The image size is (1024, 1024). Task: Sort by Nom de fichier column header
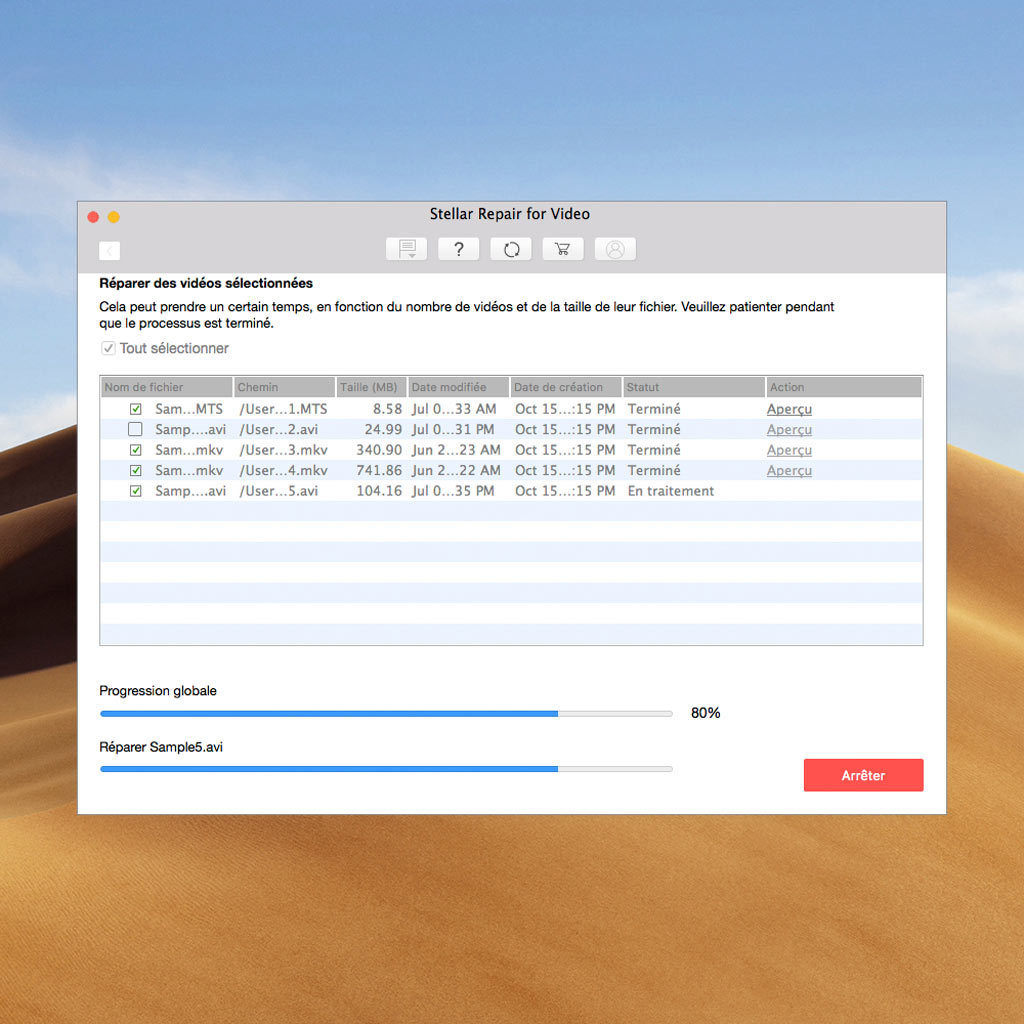[167, 387]
